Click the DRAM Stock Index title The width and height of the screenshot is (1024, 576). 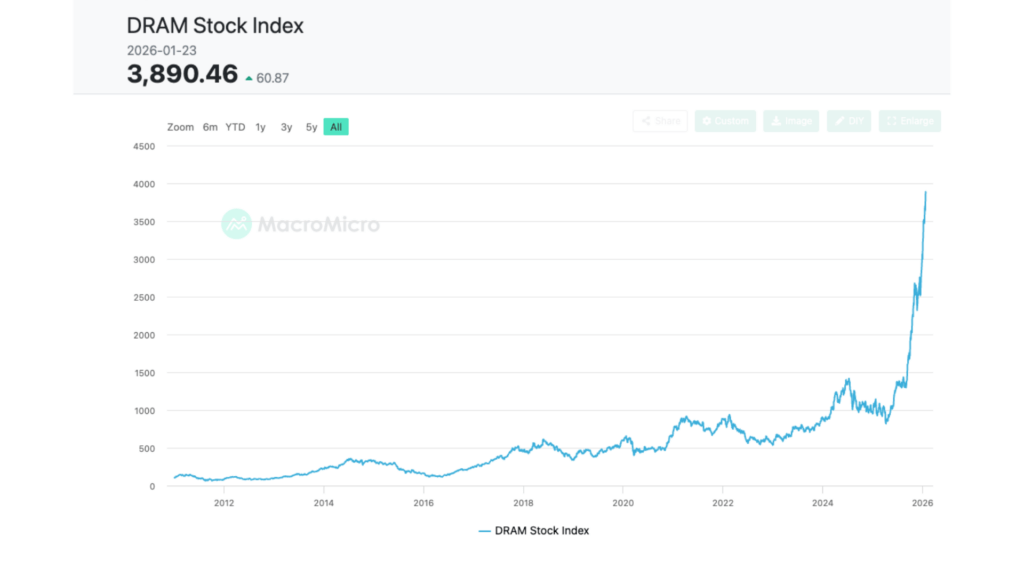pyautogui.click(x=215, y=27)
